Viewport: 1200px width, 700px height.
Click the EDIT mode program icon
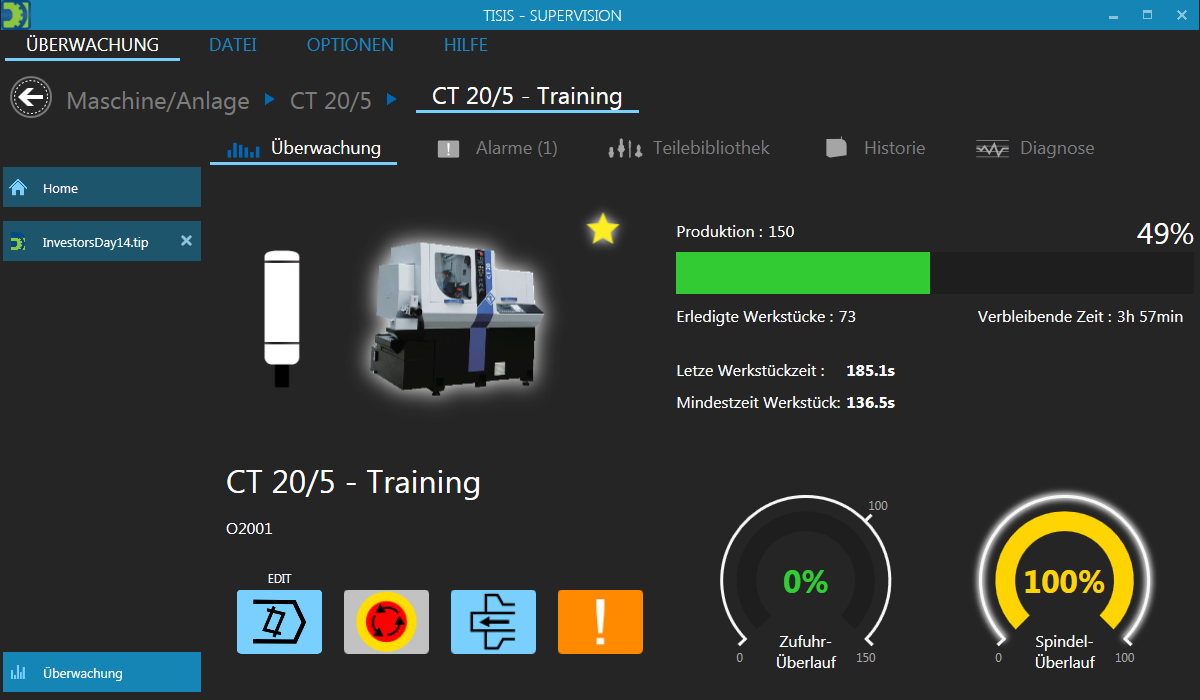279,622
